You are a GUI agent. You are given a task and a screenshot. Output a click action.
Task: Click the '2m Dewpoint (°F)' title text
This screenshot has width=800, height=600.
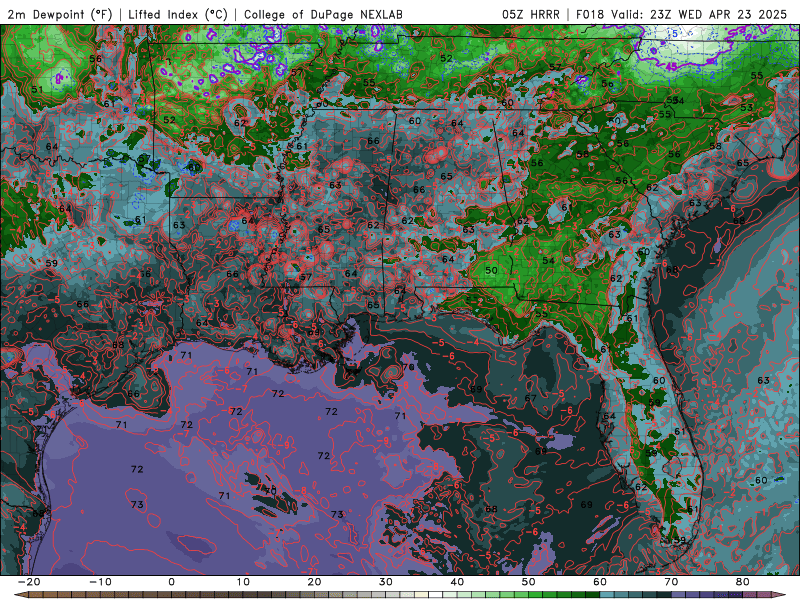point(60,14)
